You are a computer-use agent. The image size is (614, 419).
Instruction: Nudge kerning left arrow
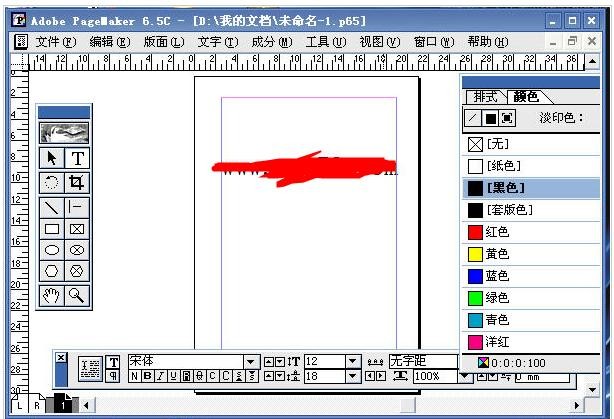pos(370,376)
